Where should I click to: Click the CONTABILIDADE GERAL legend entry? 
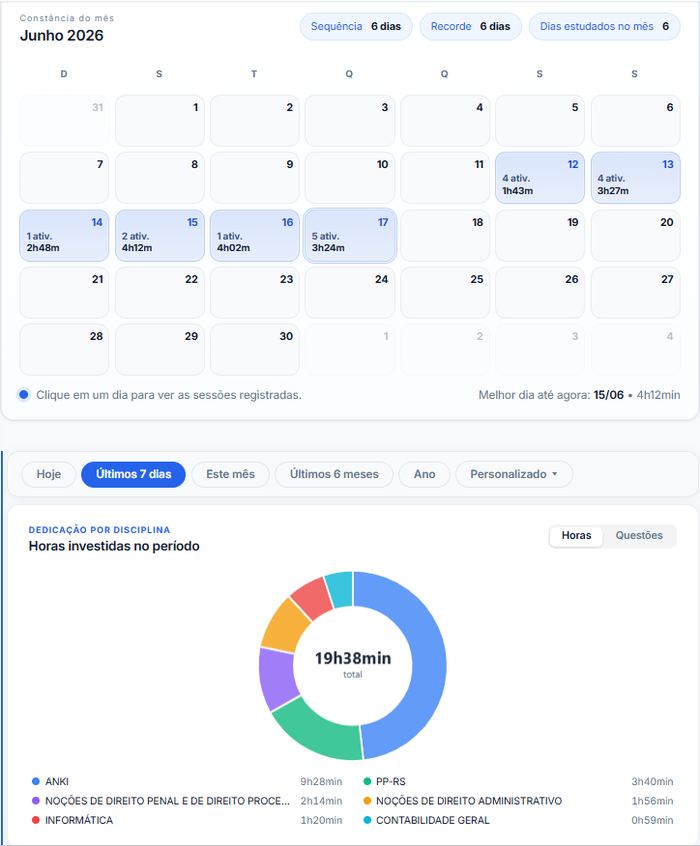coord(518,821)
